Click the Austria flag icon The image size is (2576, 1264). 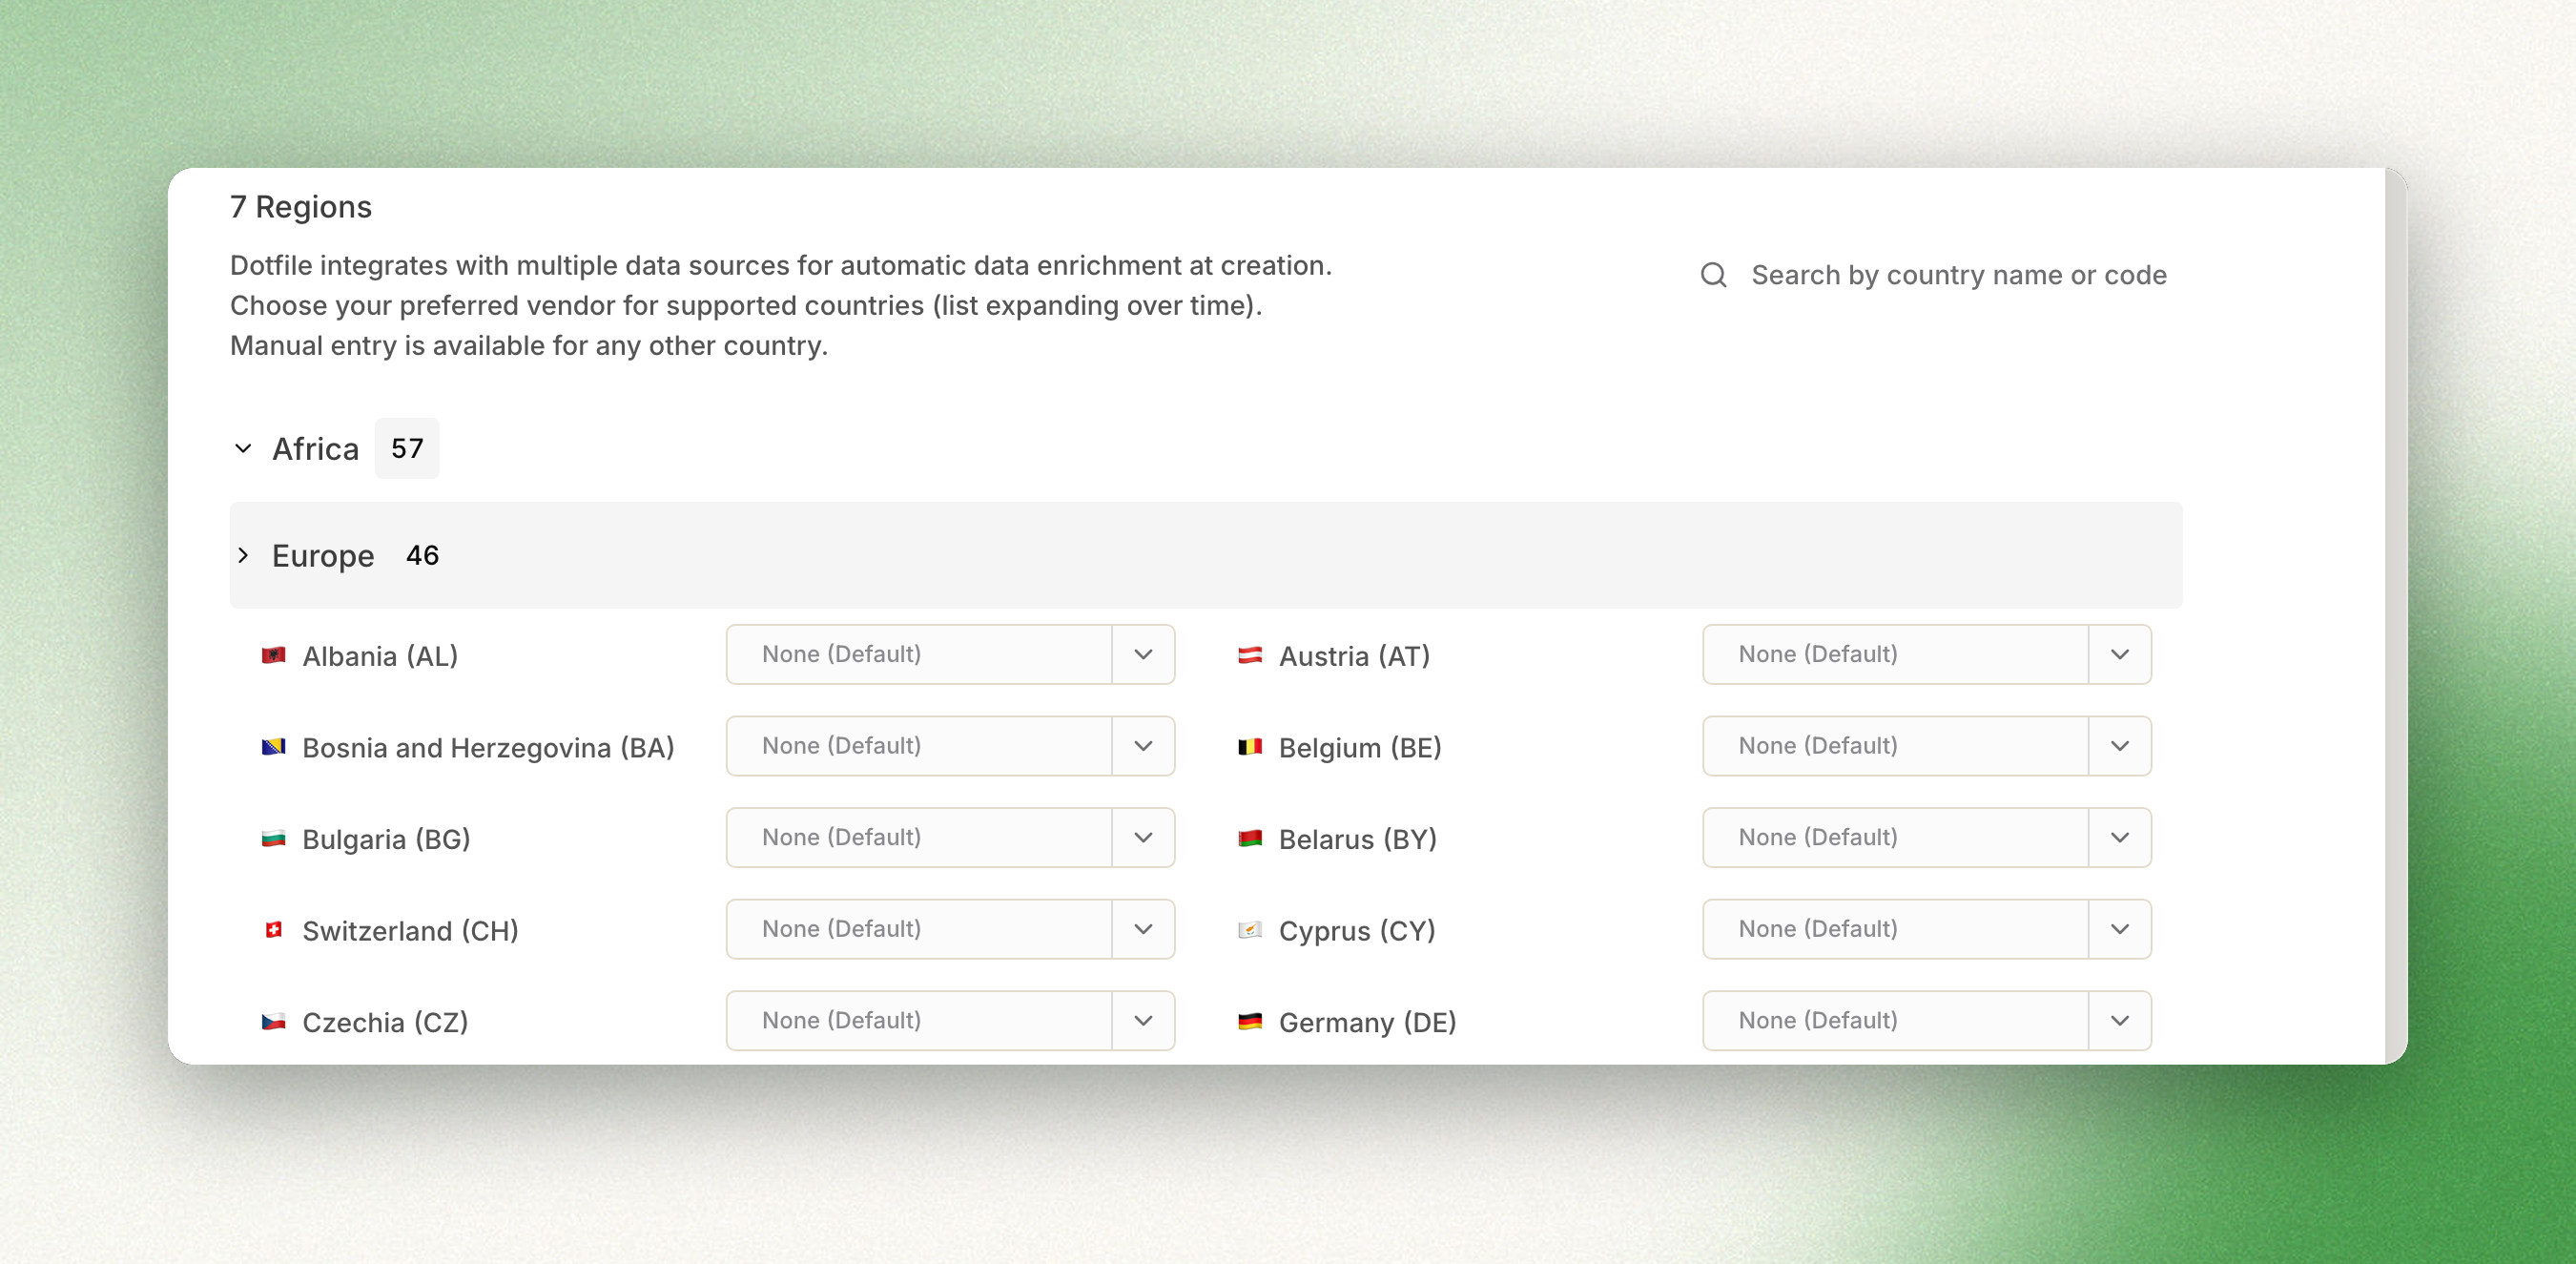[x=1250, y=655]
